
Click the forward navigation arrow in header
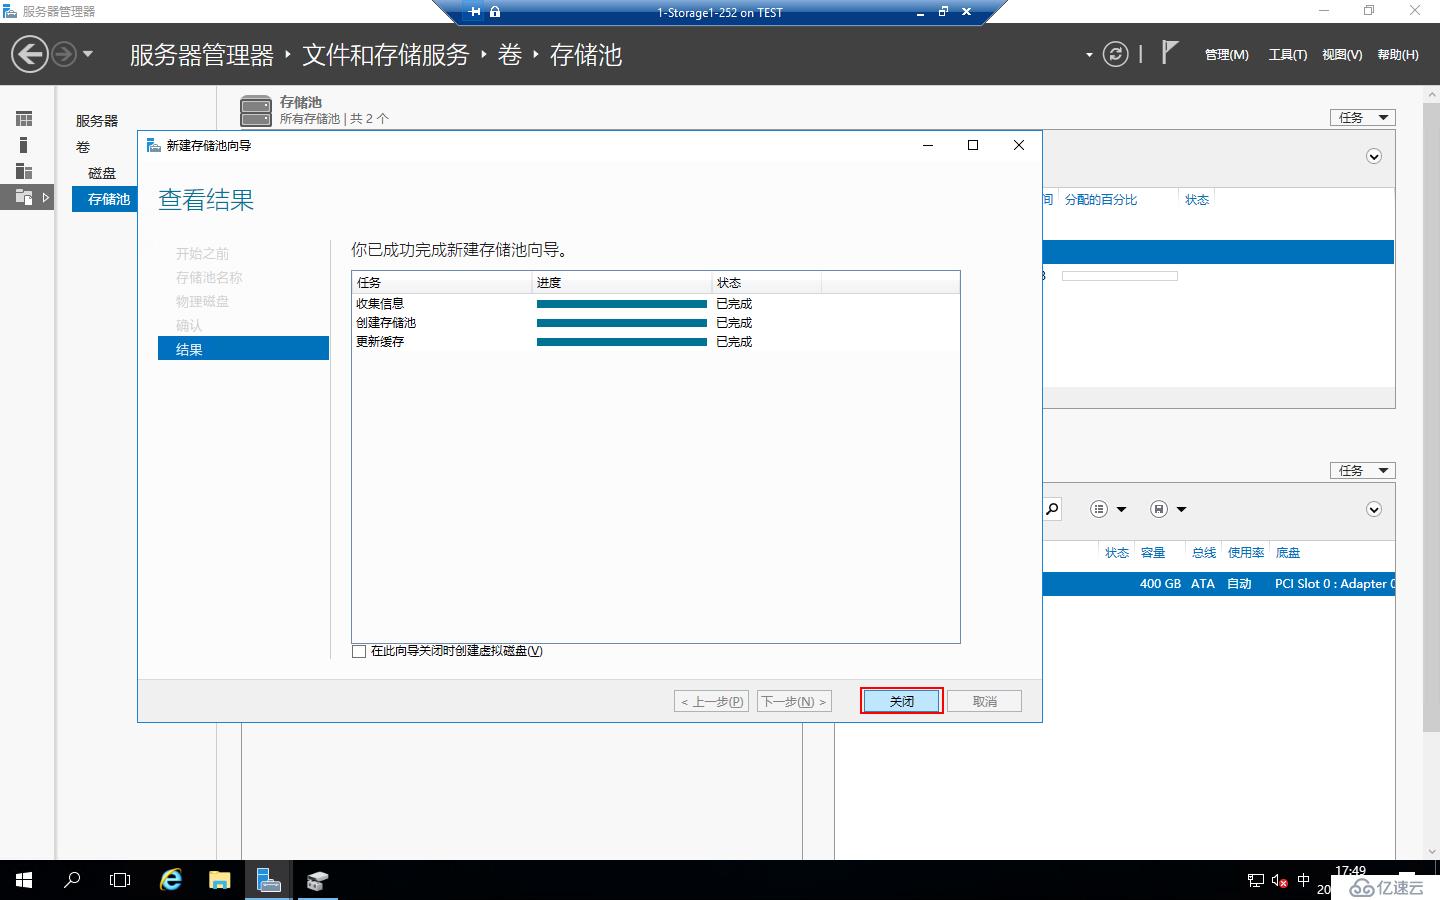(x=63, y=54)
